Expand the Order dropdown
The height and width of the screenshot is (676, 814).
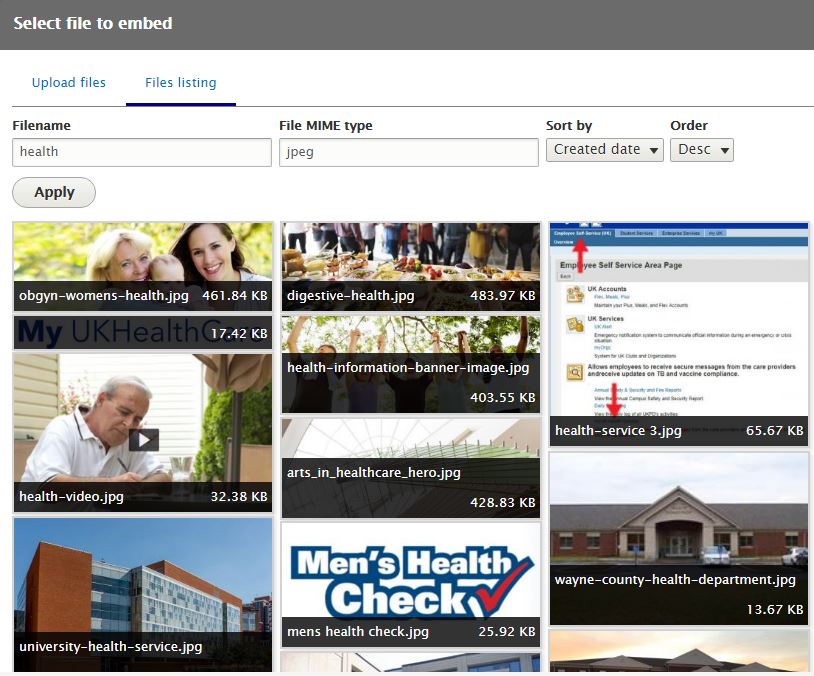[x=701, y=150]
